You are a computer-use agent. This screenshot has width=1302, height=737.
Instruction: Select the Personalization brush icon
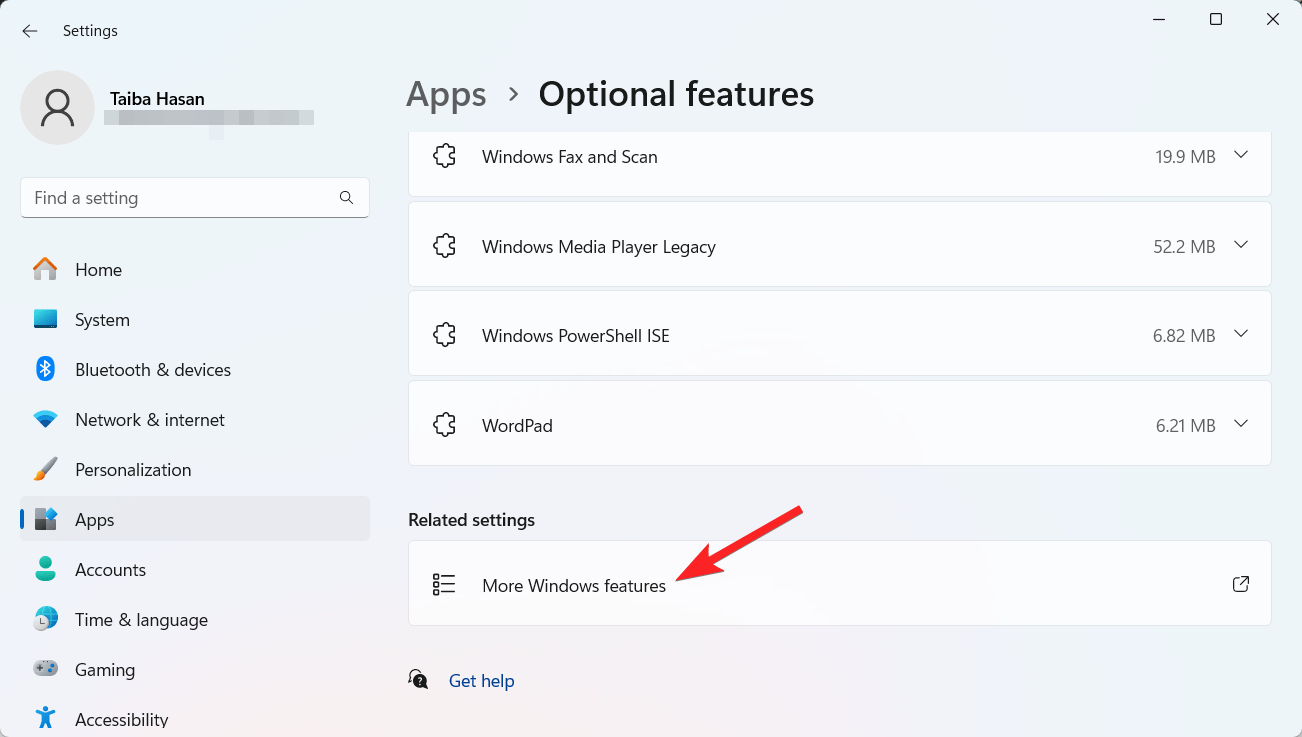(45, 469)
